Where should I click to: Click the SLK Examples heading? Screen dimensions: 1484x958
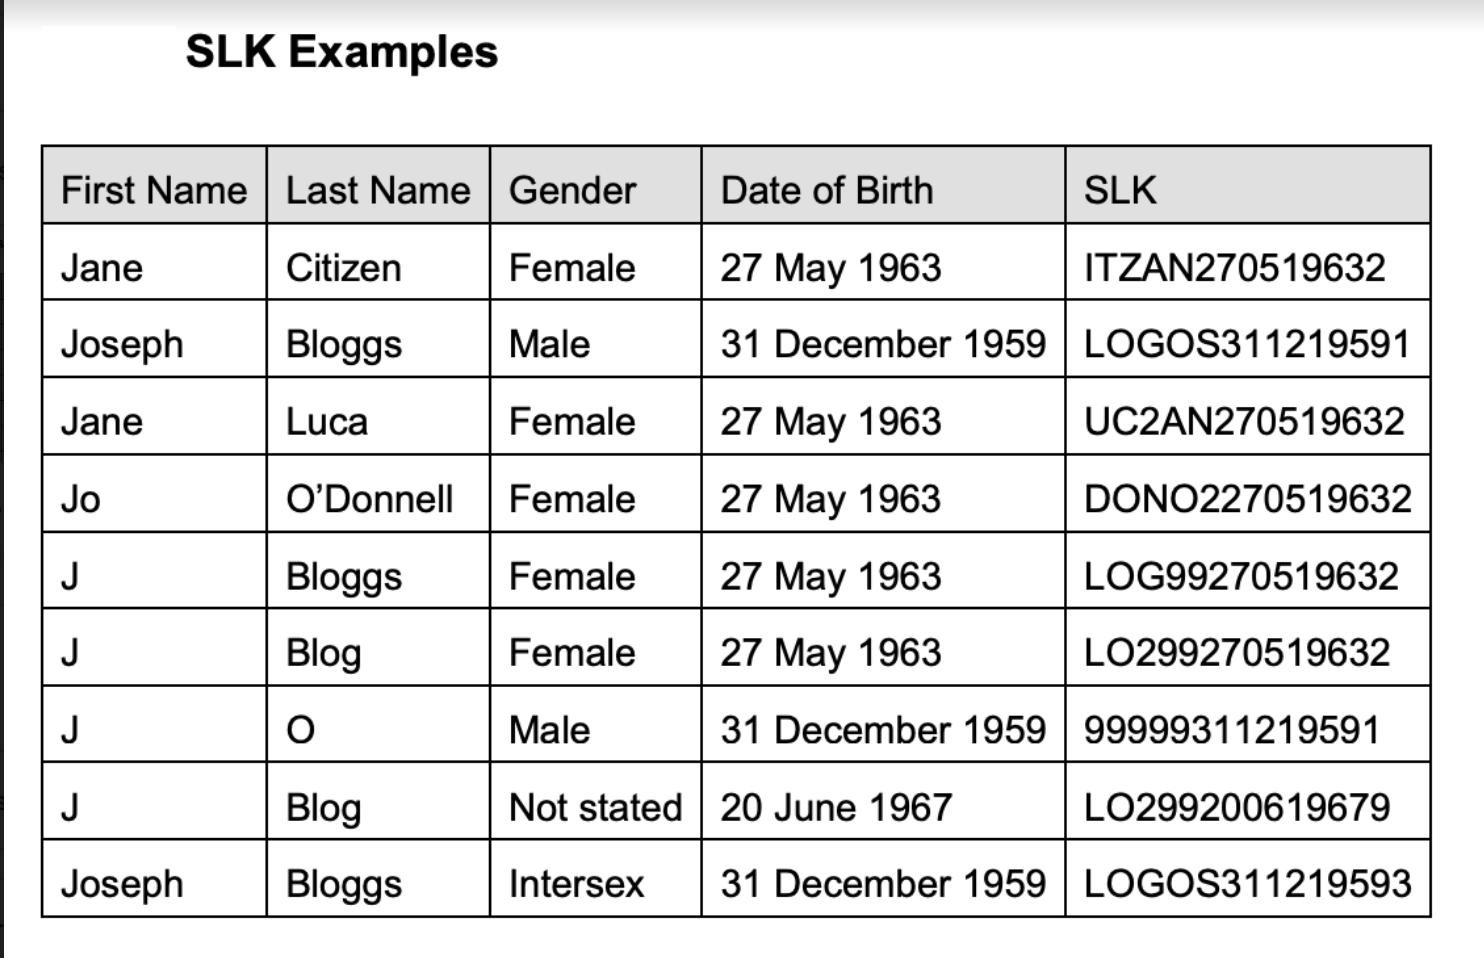pyautogui.click(x=341, y=52)
